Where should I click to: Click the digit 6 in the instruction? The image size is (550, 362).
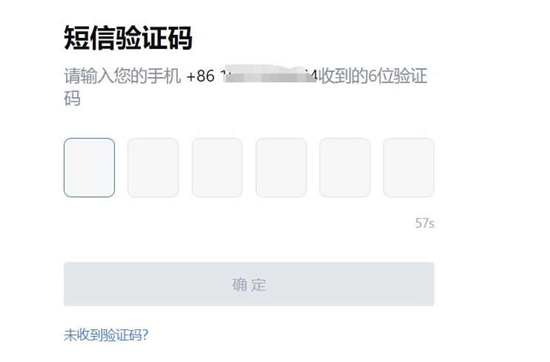(372, 76)
